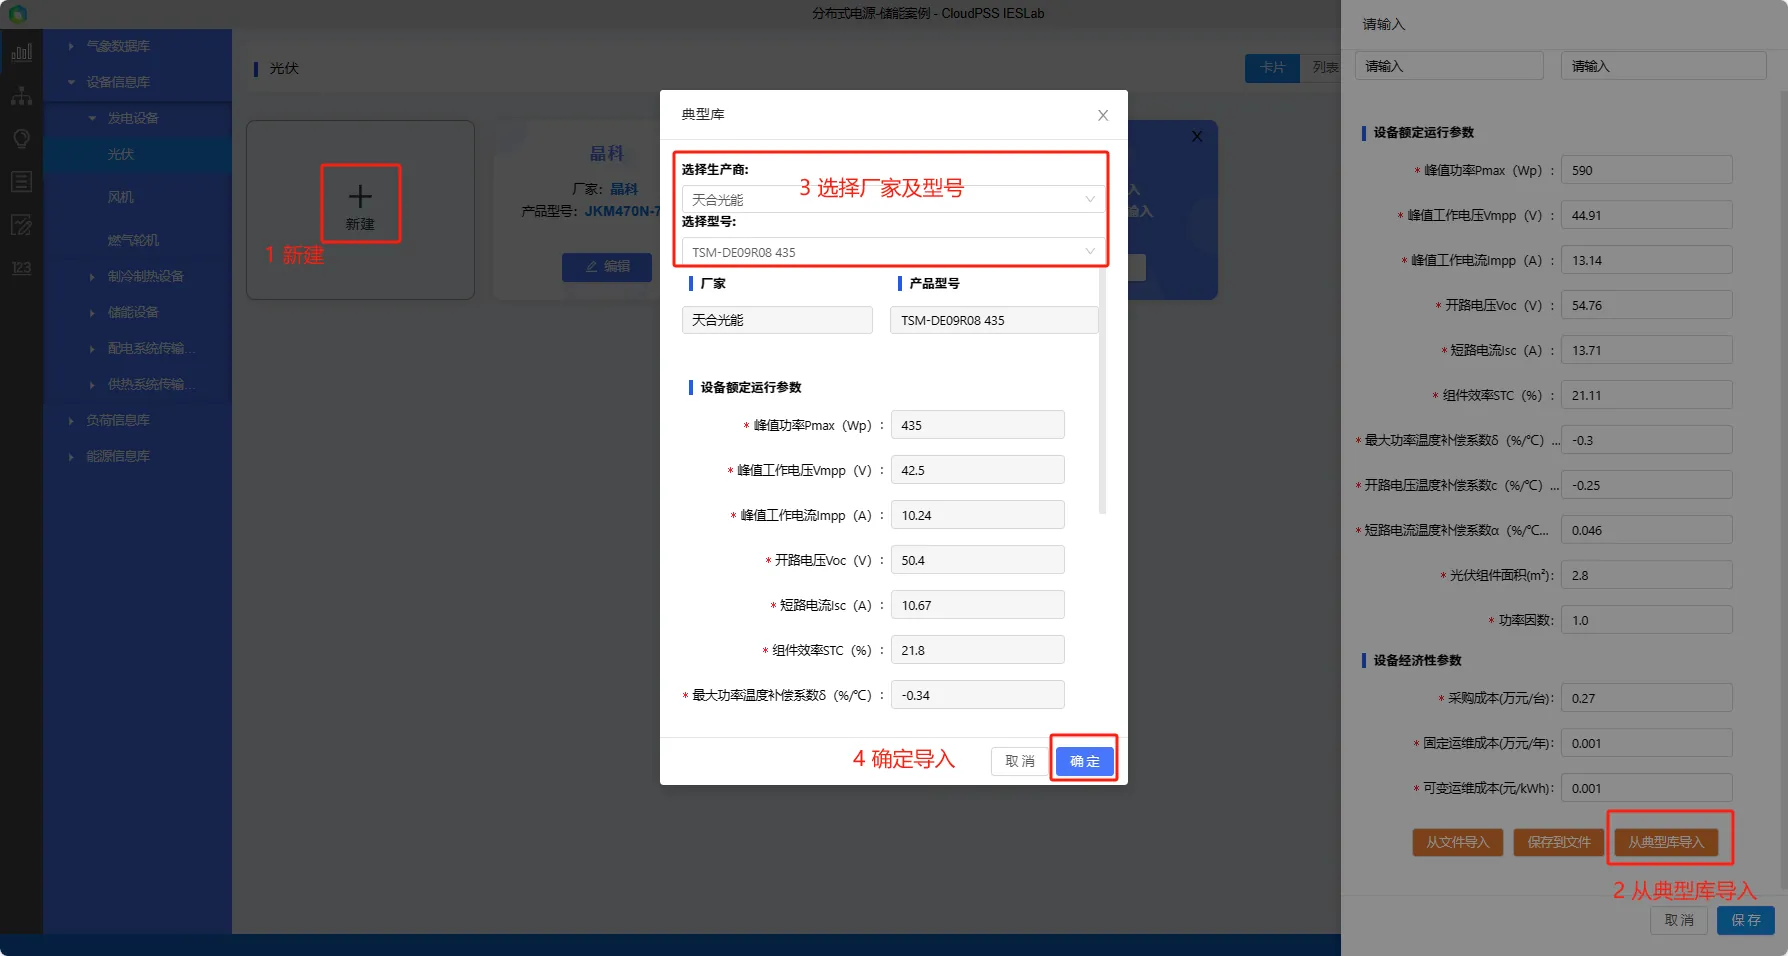This screenshot has width=1788, height=956.
Task: Click the plus icon to create a new device
Action: pos(360,196)
